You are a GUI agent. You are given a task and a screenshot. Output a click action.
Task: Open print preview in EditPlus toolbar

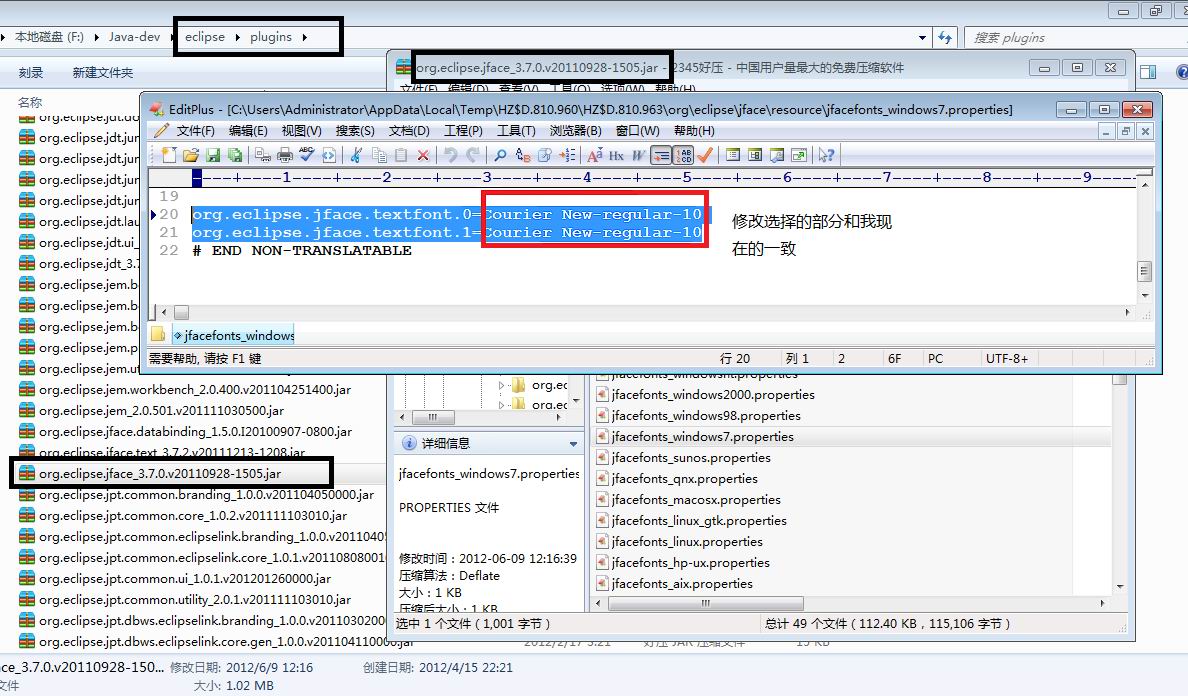tap(264, 155)
